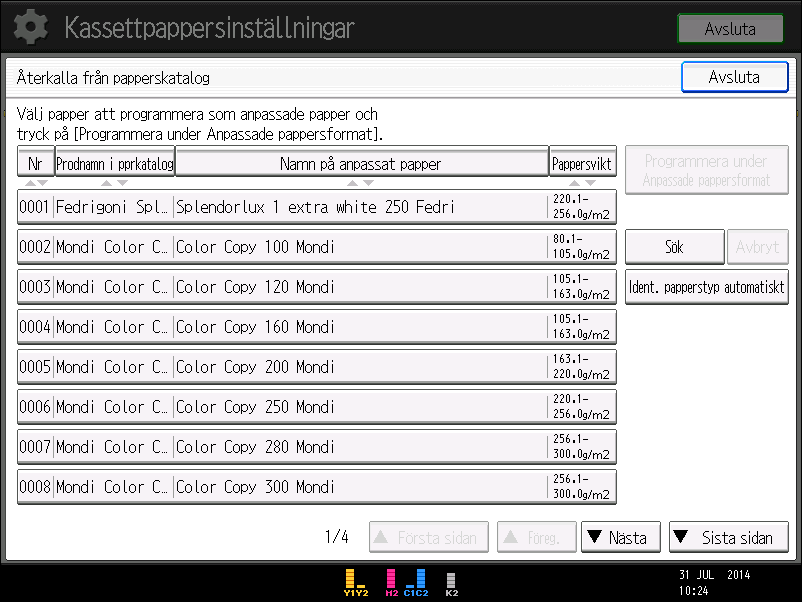Sort Prodnamn i pprkatalog ascending arrow
Screen dimensions: 802x602
(106, 183)
